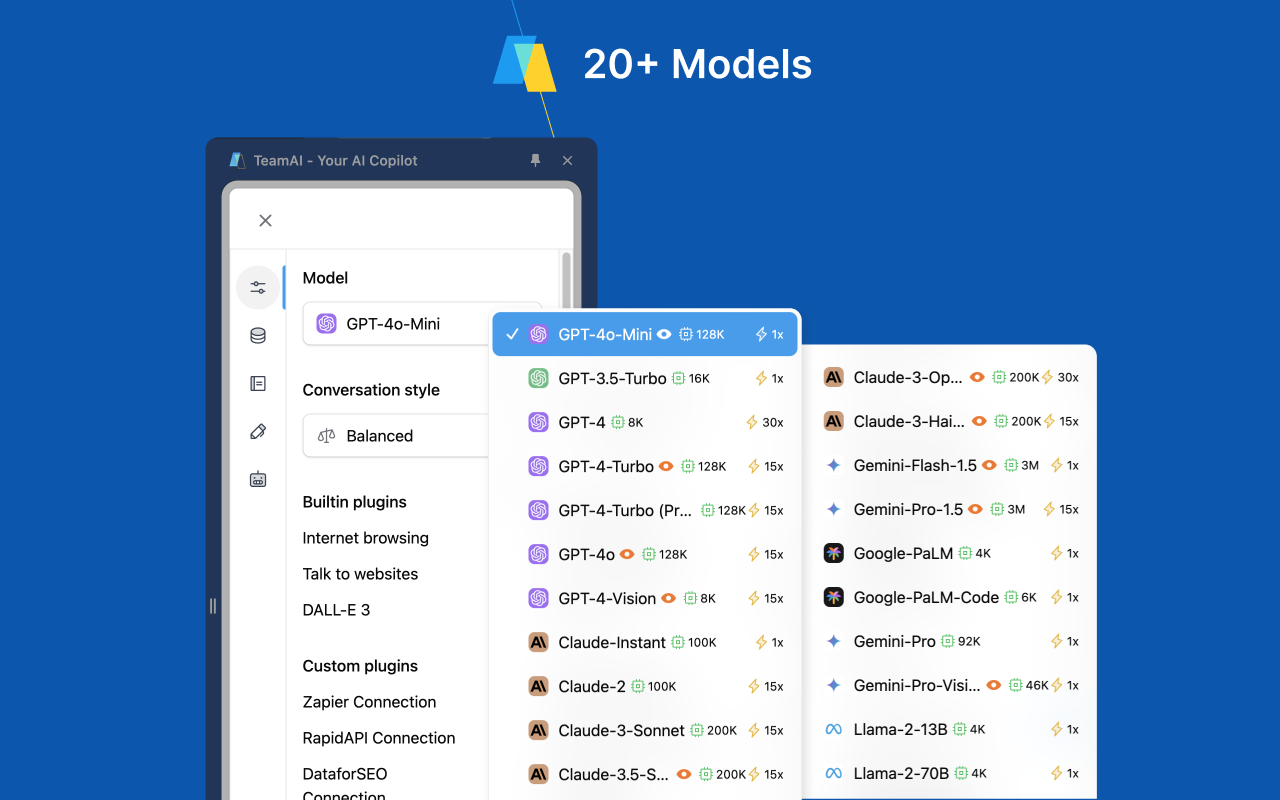Open the Balanced conversation style dropdown
The height and width of the screenshot is (800, 1280).
(400, 435)
